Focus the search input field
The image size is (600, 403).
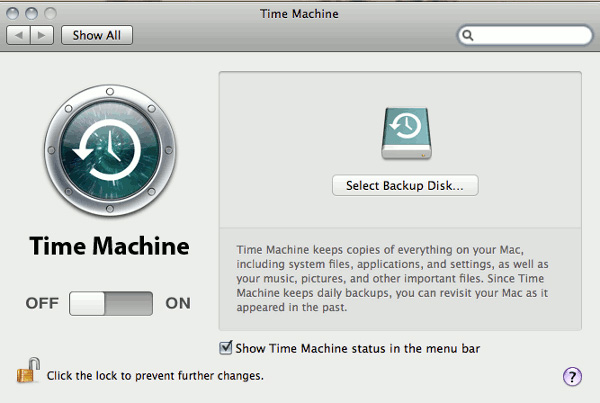532,35
